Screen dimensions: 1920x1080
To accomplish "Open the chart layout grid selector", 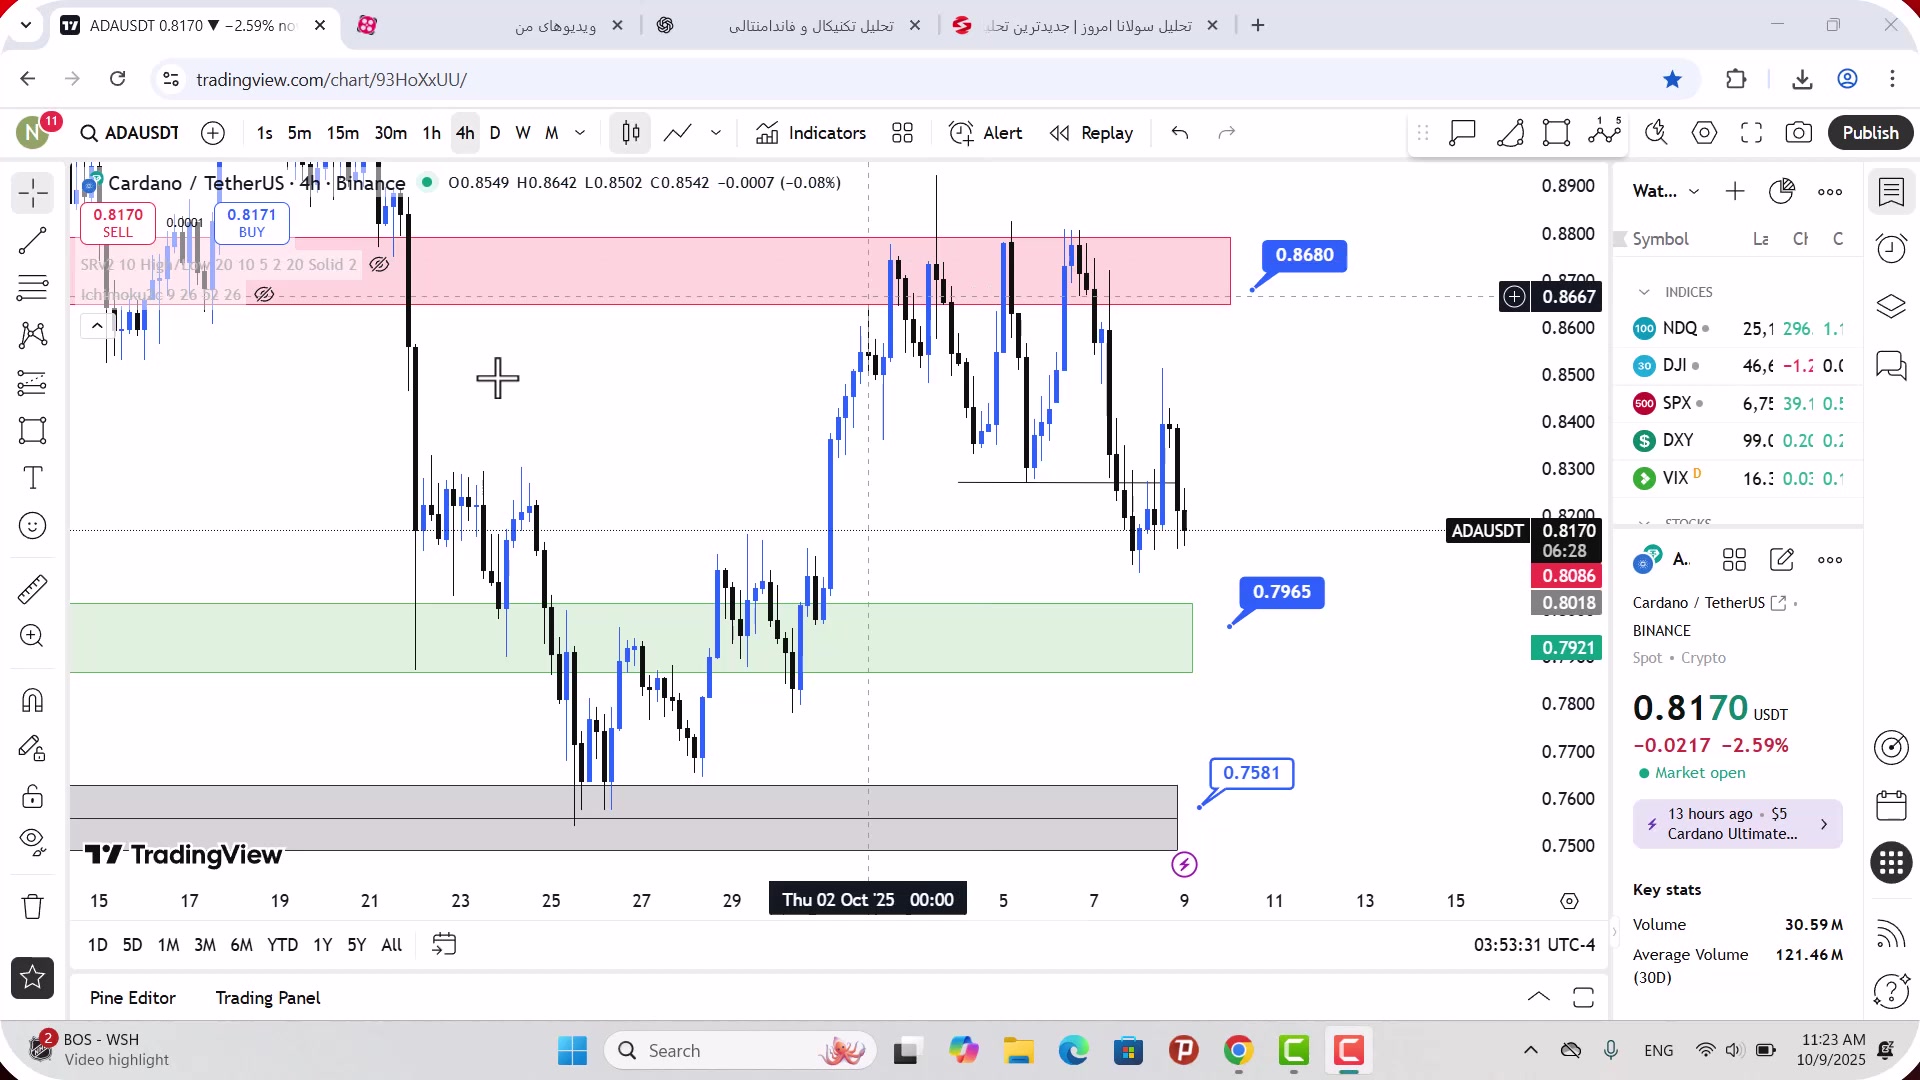I will tap(903, 133).
